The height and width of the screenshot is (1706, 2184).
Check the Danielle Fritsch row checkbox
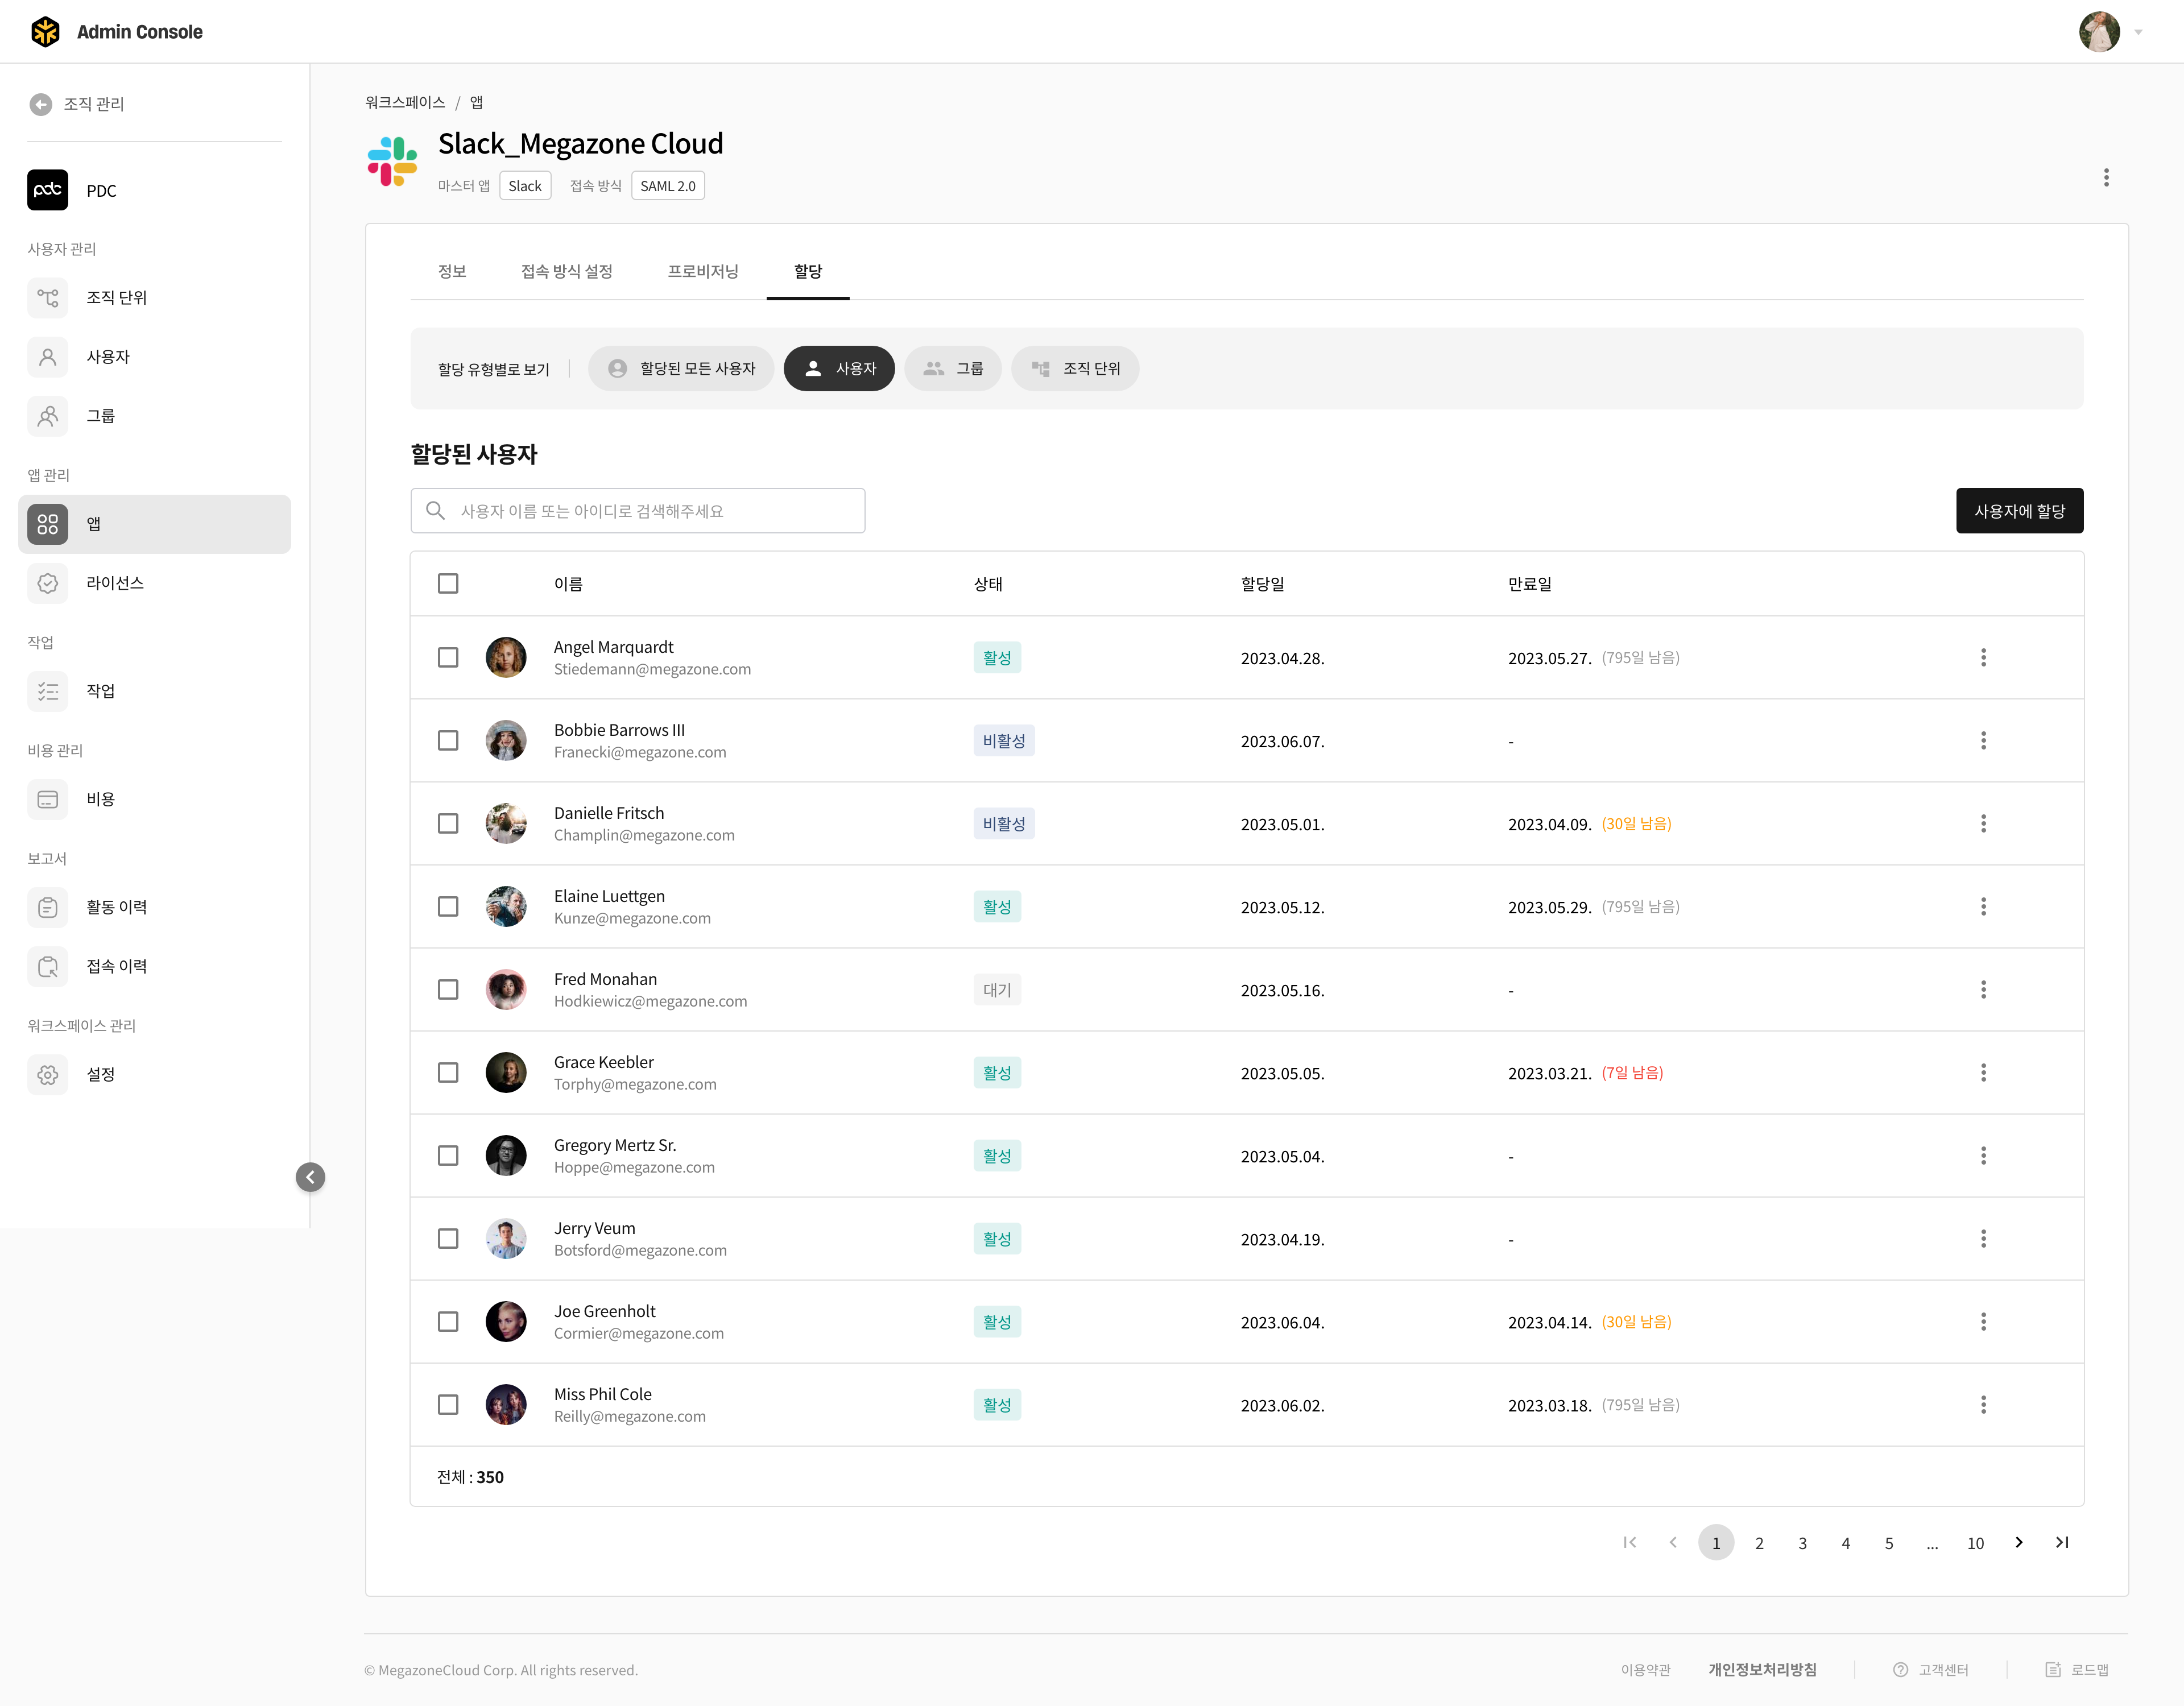tap(448, 824)
